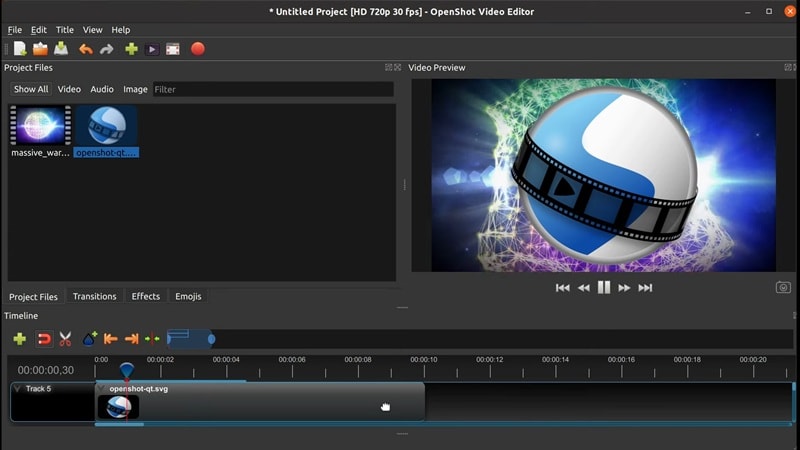This screenshot has width=800, height=450.
Task: Fast forward the video preview
Action: tap(624, 288)
